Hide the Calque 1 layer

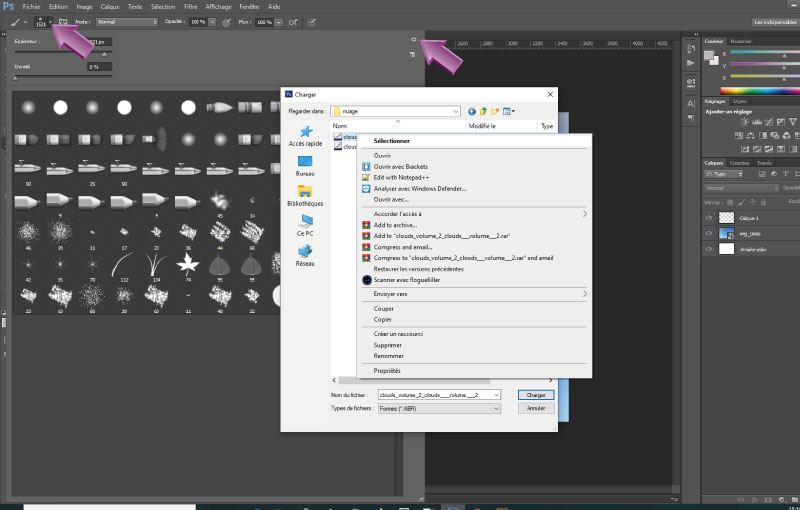pyautogui.click(x=709, y=217)
